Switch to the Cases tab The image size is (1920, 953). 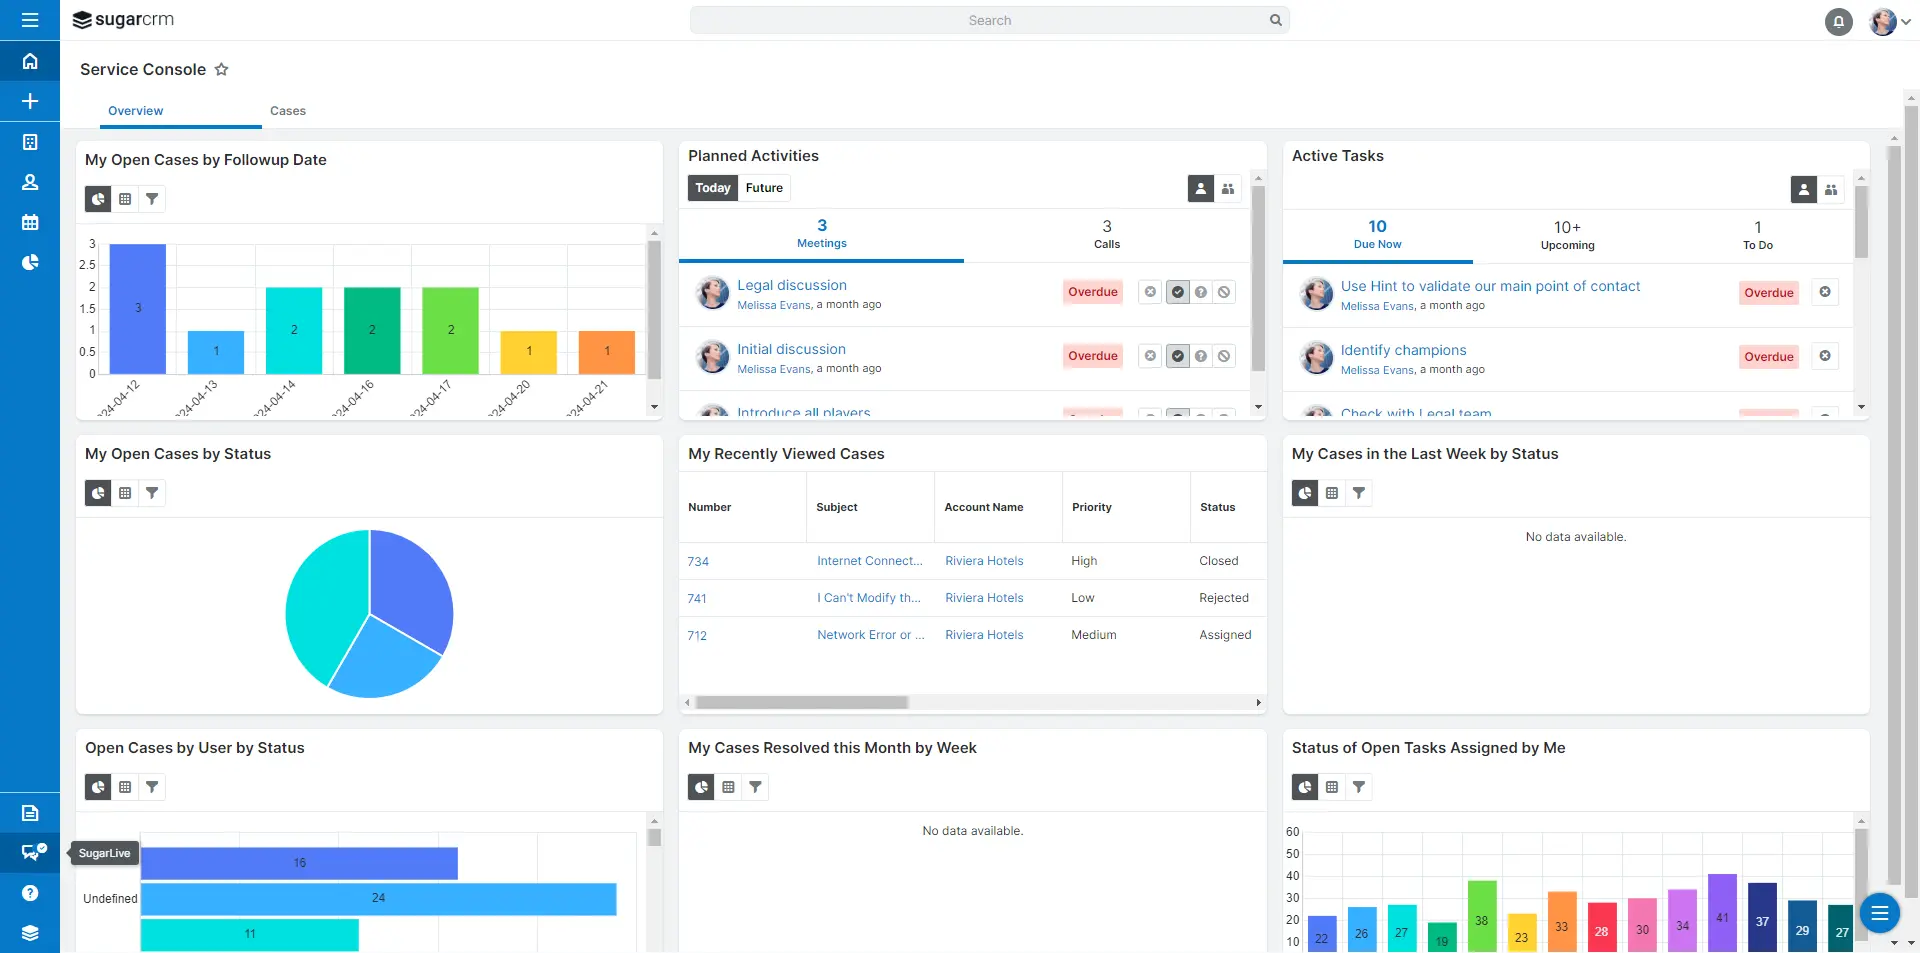[288, 111]
